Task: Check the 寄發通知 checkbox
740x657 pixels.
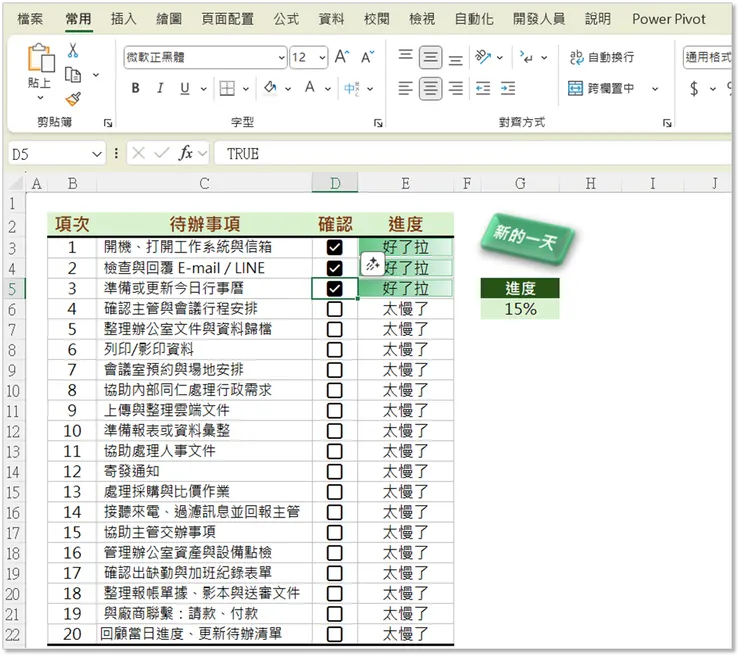Action: (x=335, y=472)
